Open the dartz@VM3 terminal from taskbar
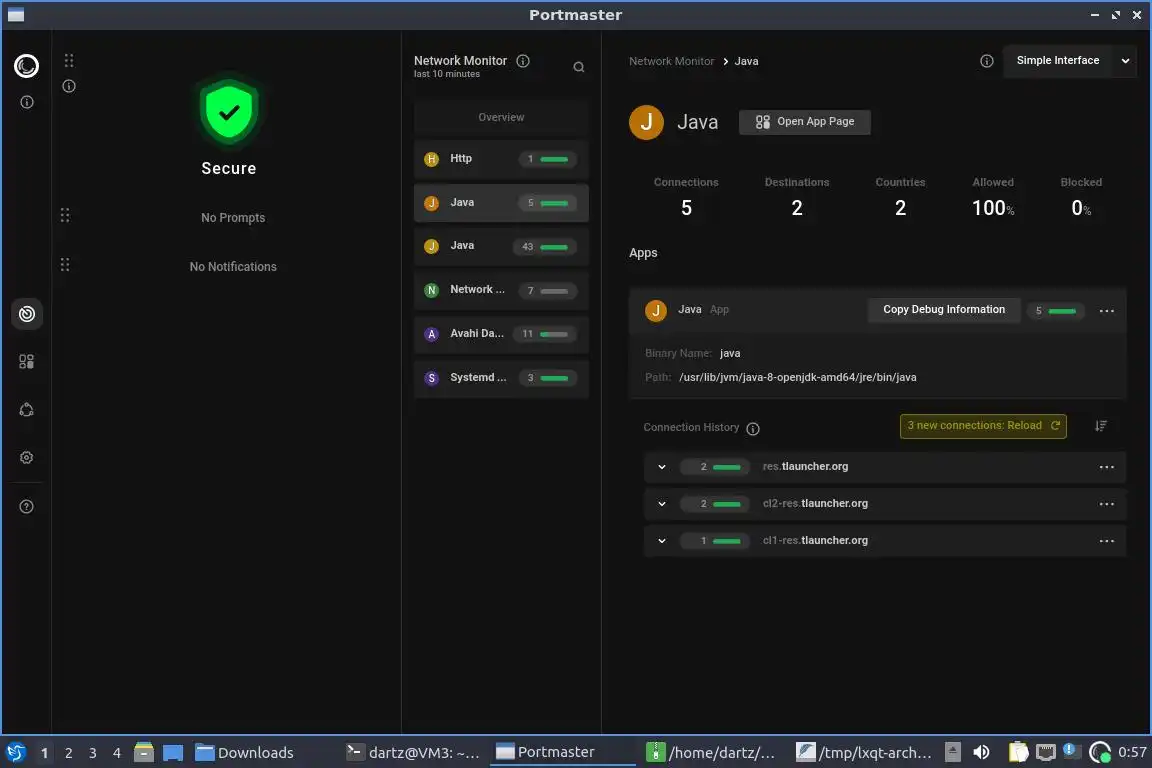Screen dimensions: 1152x768 coord(413,753)
